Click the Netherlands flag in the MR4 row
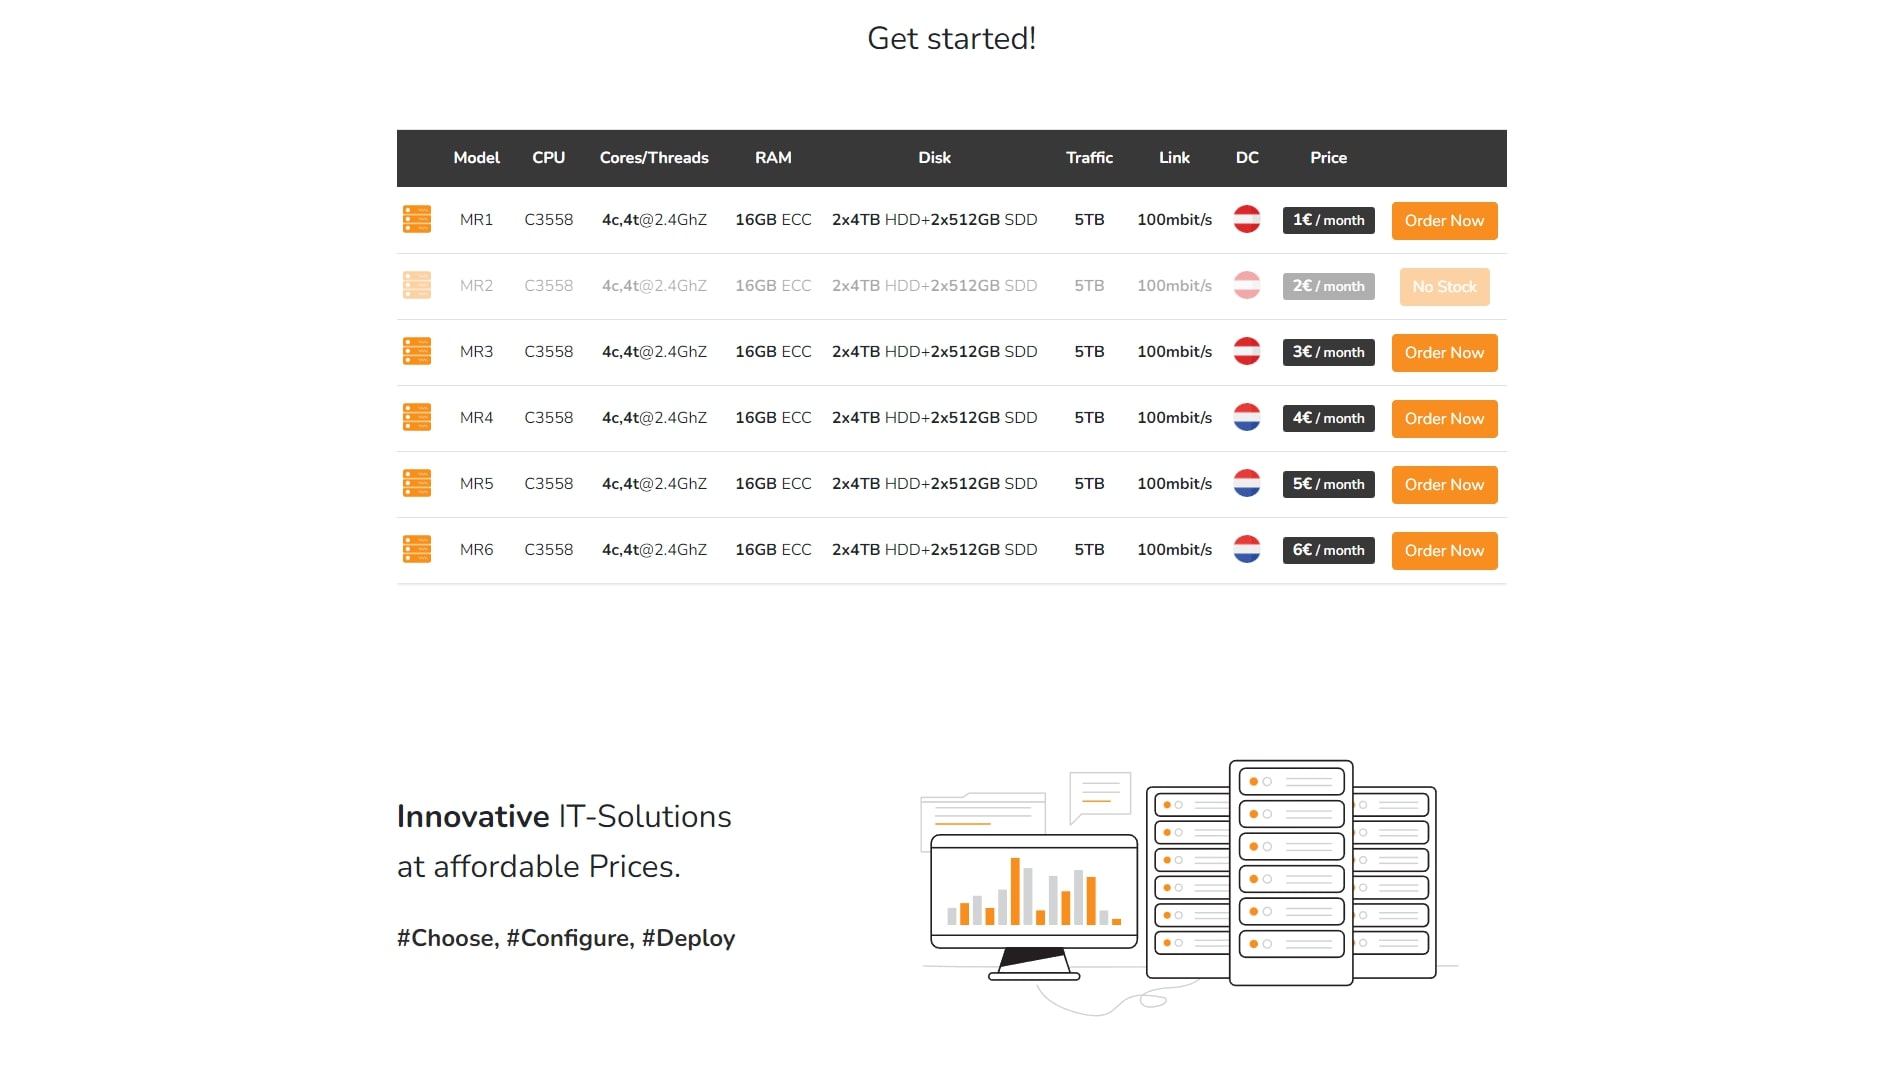The width and height of the screenshot is (1903, 1080). click(1246, 417)
